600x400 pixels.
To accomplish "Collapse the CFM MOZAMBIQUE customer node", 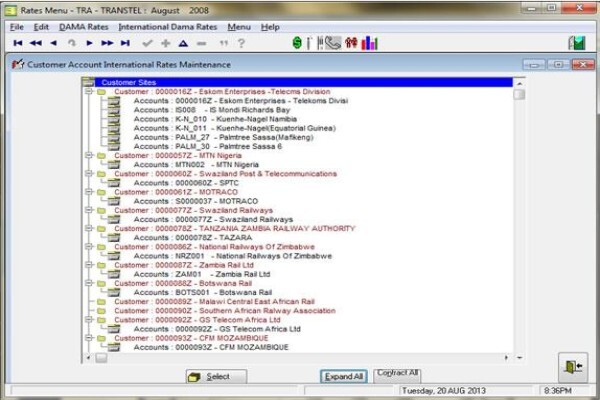I will 89,338.
